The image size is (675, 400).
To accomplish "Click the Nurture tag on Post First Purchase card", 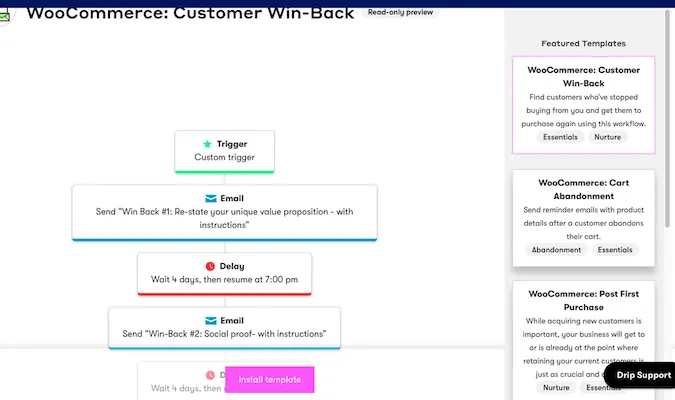I will [x=556, y=388].
